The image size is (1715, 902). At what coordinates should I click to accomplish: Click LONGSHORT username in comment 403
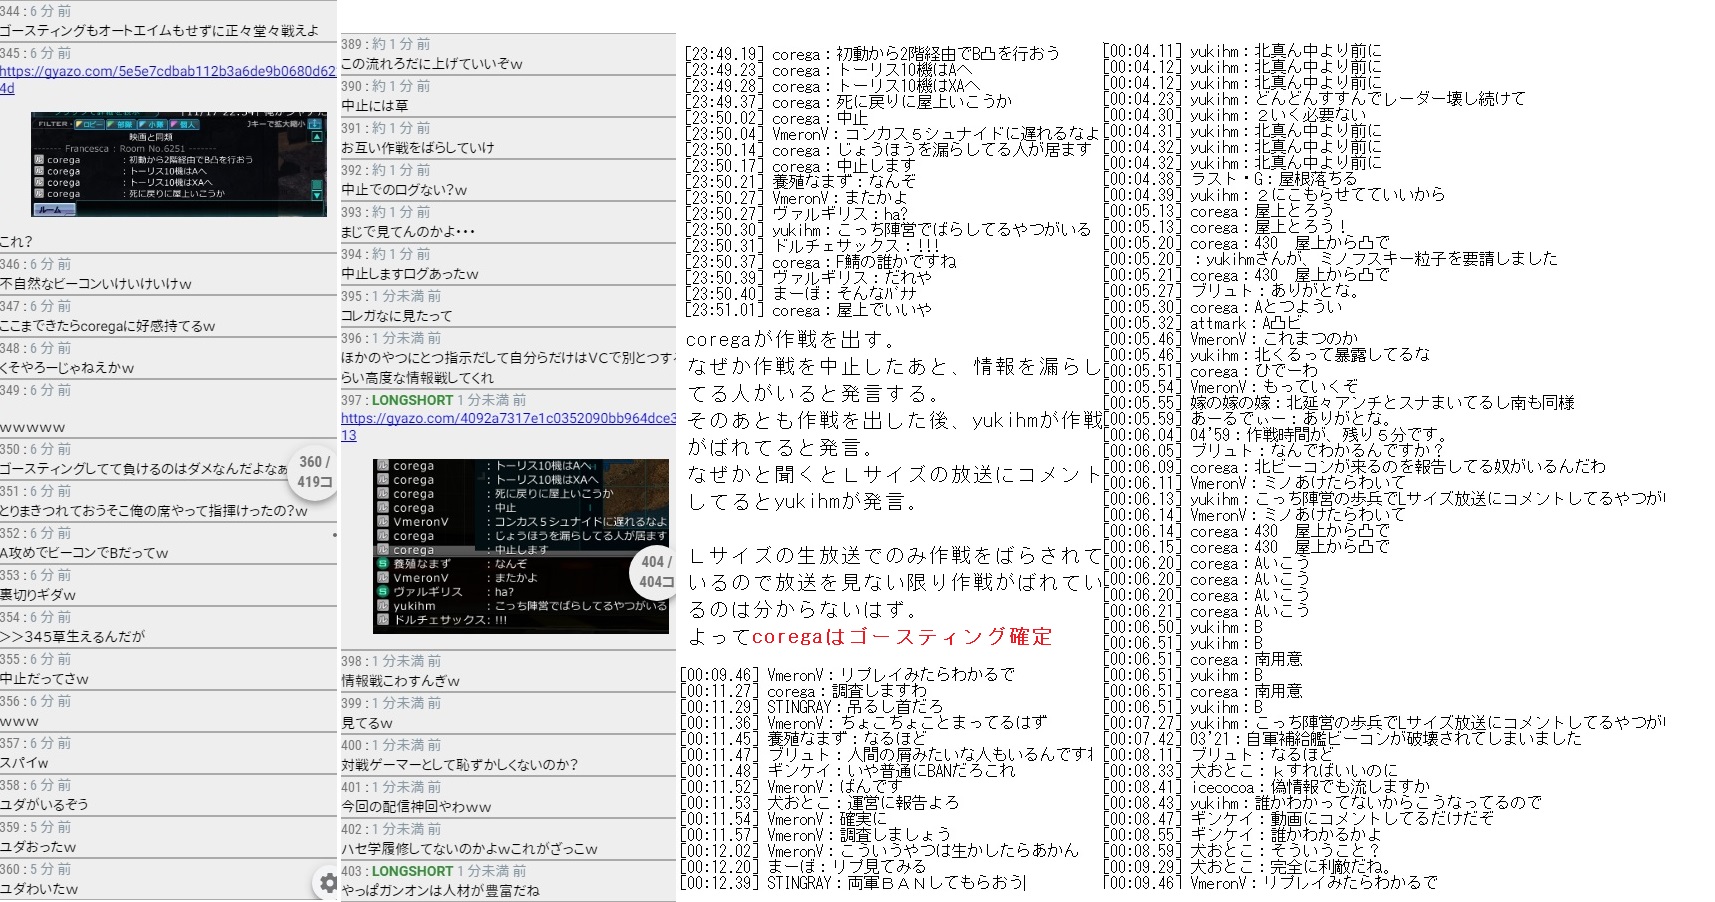412,871
